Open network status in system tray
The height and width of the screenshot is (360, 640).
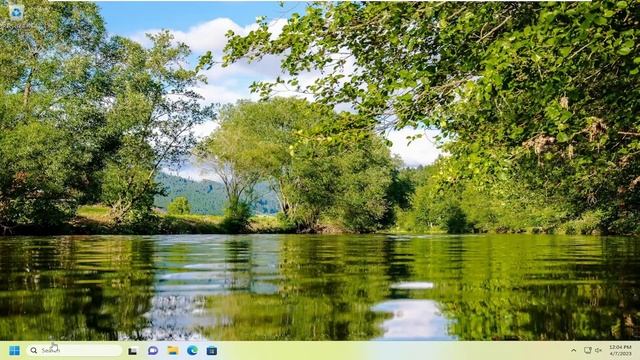click(x=587, y=350)
